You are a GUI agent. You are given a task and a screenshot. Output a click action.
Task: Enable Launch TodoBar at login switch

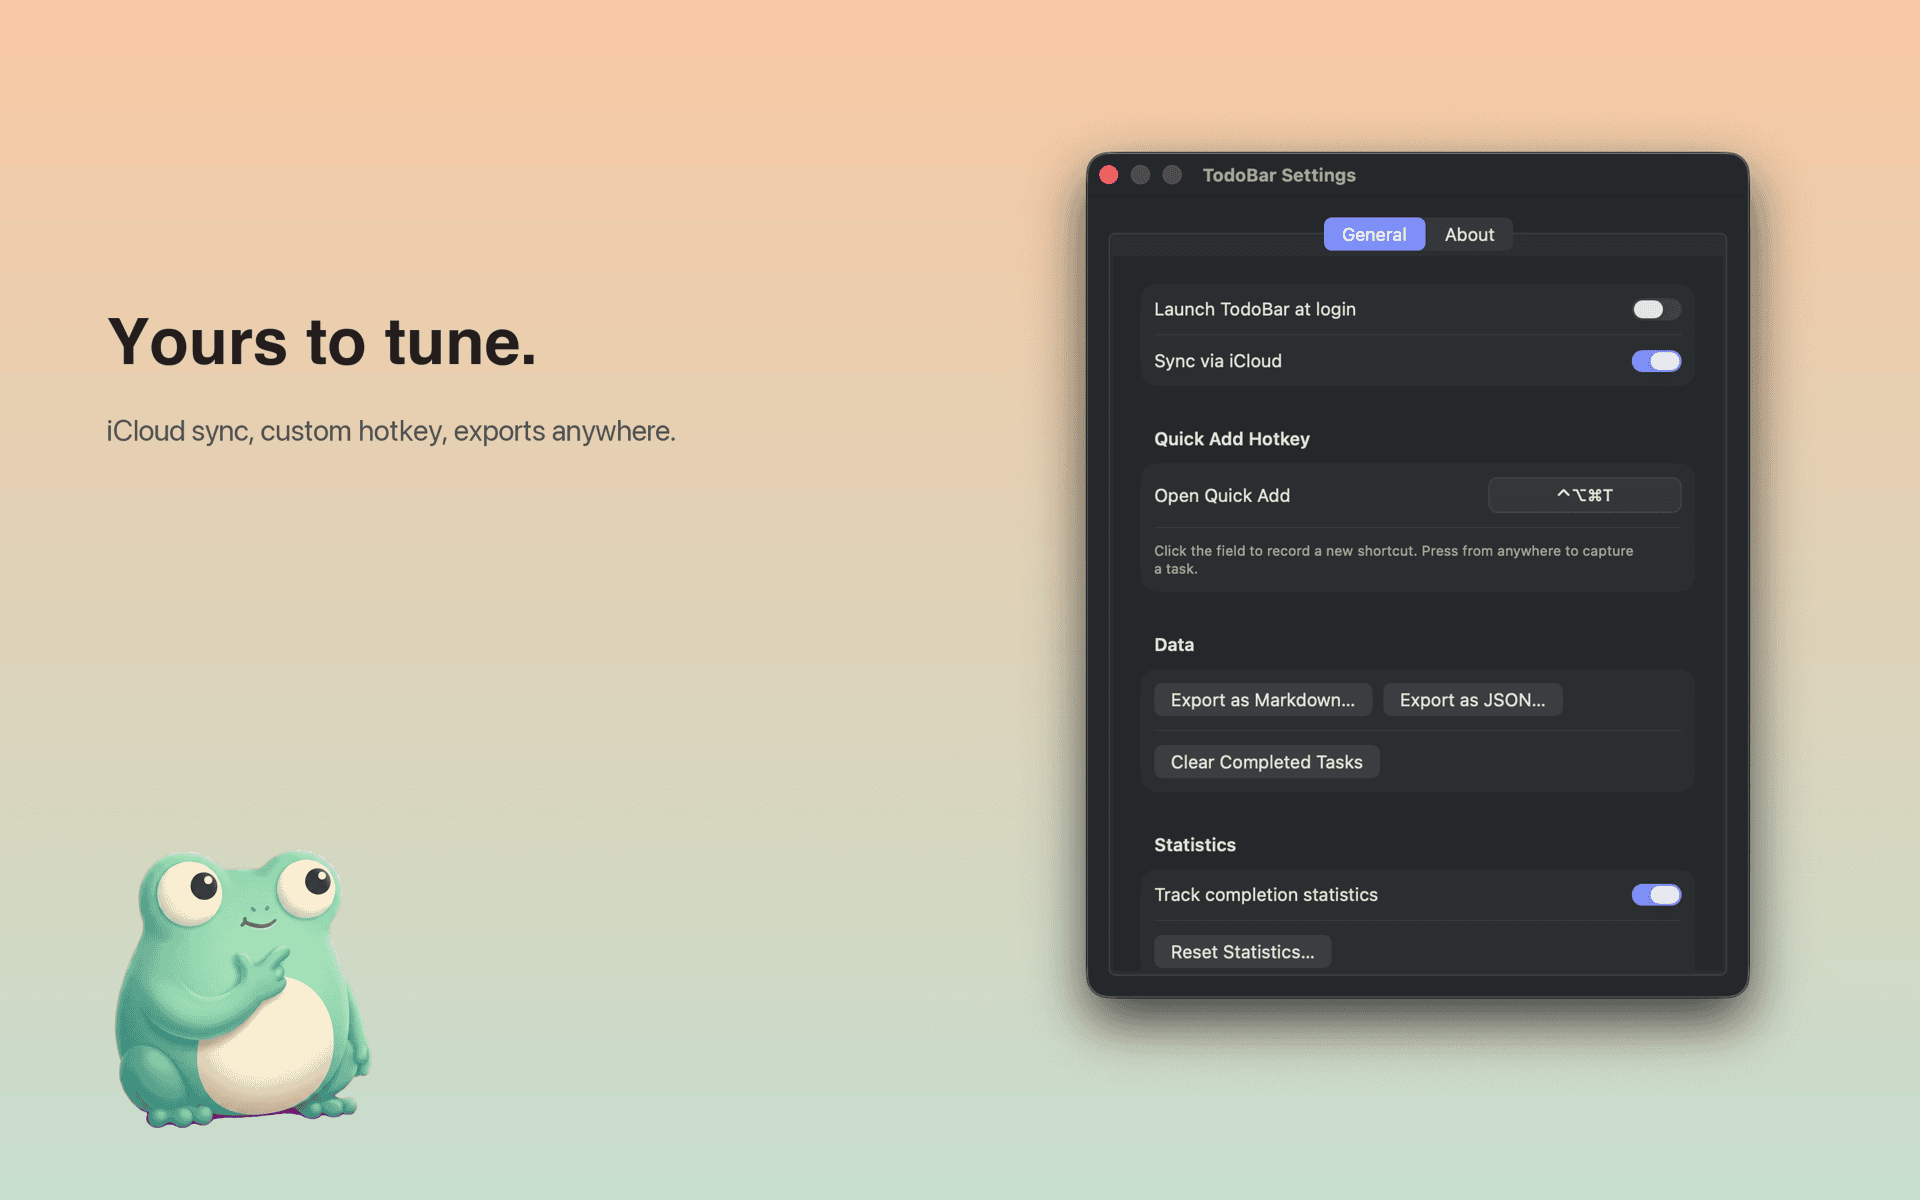coord(1656,309)
